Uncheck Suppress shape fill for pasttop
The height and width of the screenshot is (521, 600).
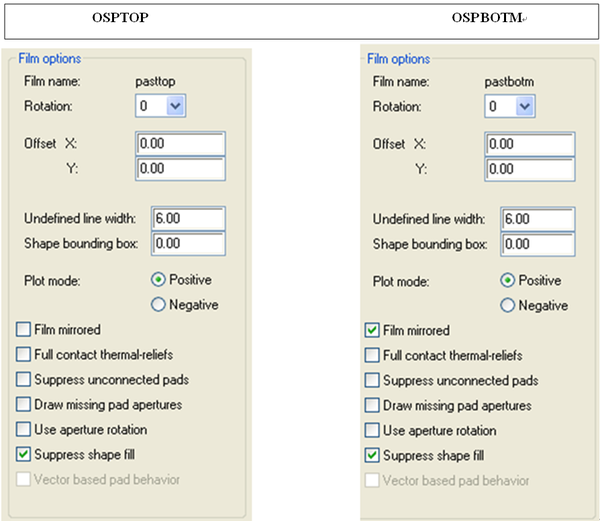click(x=23, y=455)
